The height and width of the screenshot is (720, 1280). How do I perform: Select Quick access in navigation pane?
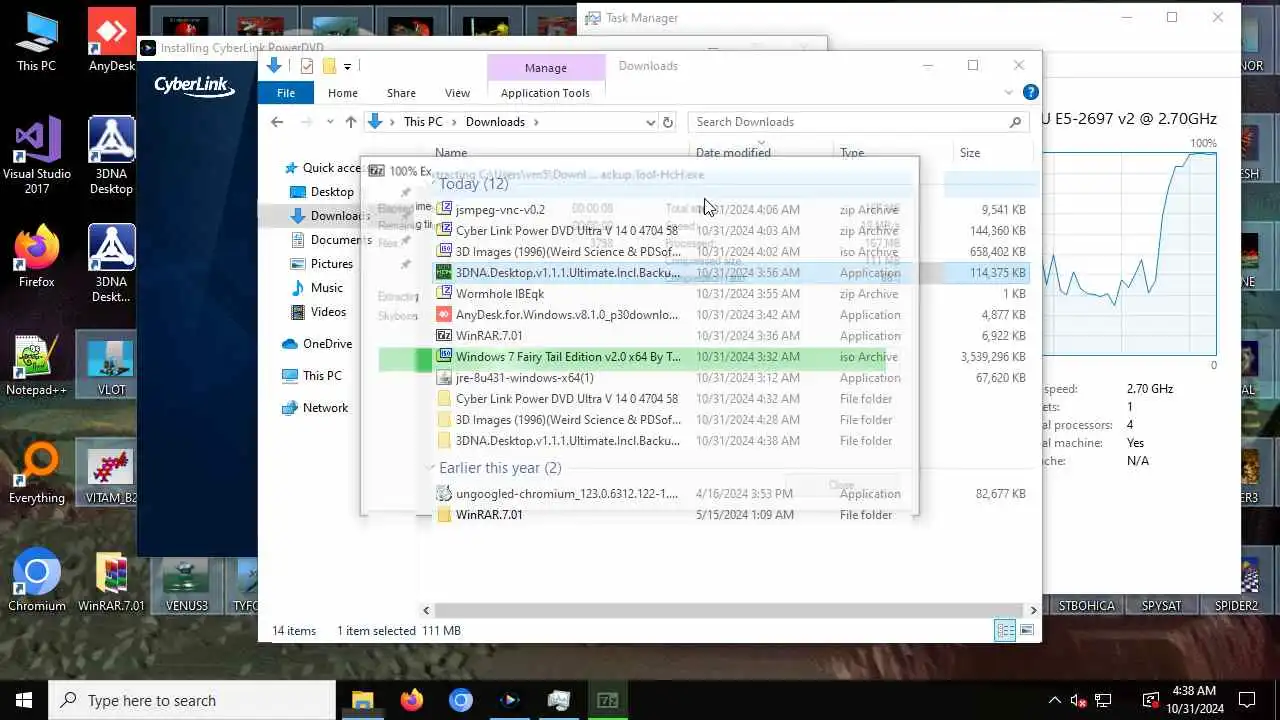point(331,168)
